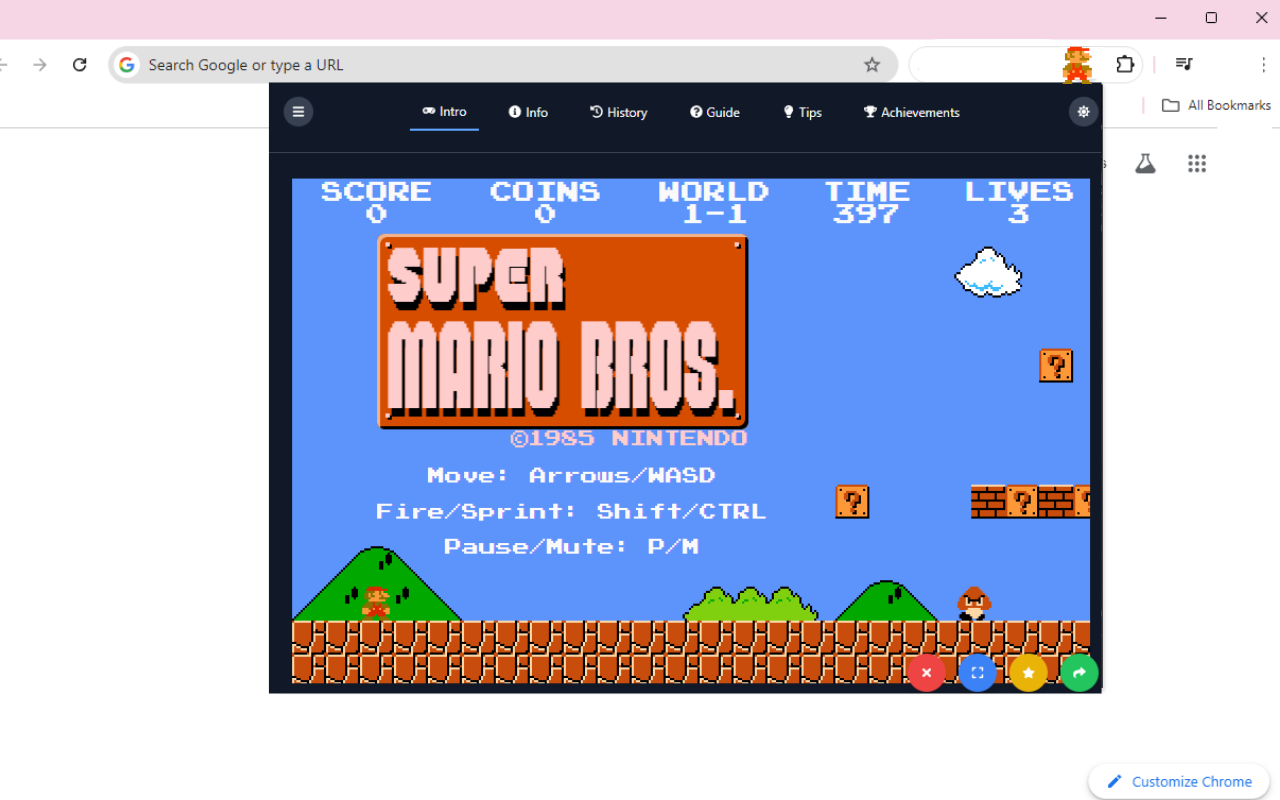This screenshot has height=800, width=1280.
Task: Switch to the Intro tab
Action: pos(444,112)
